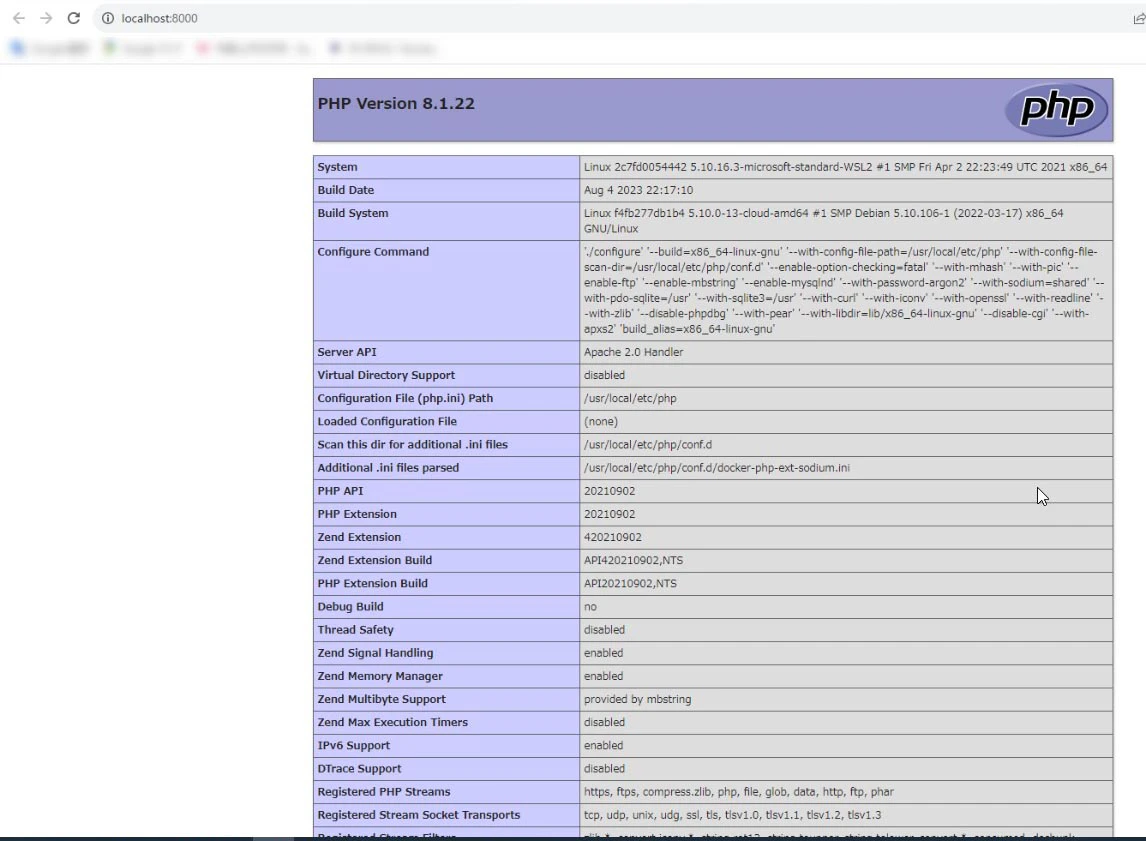The width and height of the screenshot is (1146, 841).
Task: Click the Loaded Configuration File label
Action: [387, 422]
